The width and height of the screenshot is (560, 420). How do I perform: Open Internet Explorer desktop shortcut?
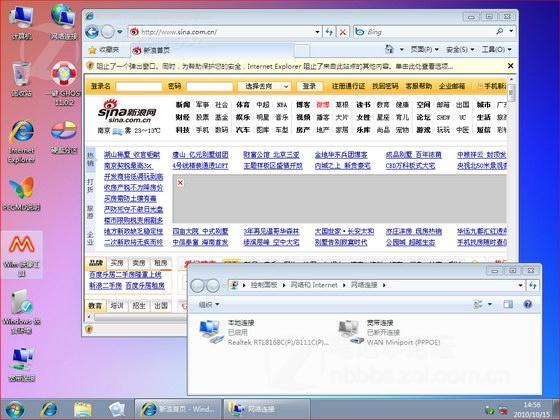pyautogui.click(x=22, y=142)
